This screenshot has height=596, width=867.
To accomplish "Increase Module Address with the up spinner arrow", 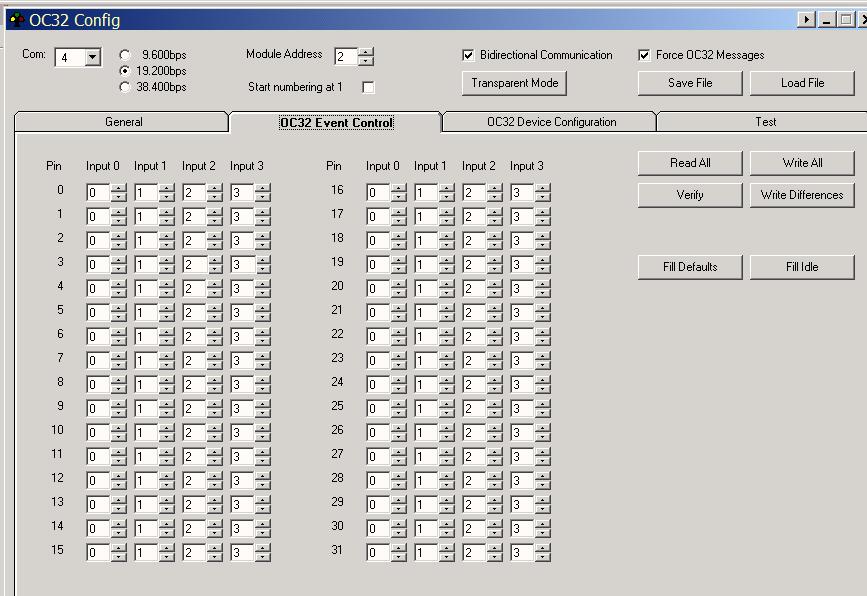I will tap(366, 52).
